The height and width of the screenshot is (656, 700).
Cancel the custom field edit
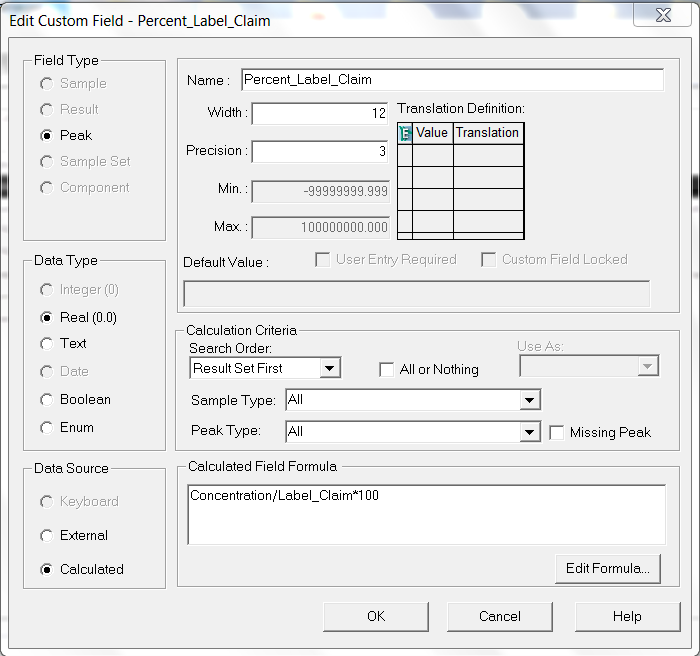500,616
